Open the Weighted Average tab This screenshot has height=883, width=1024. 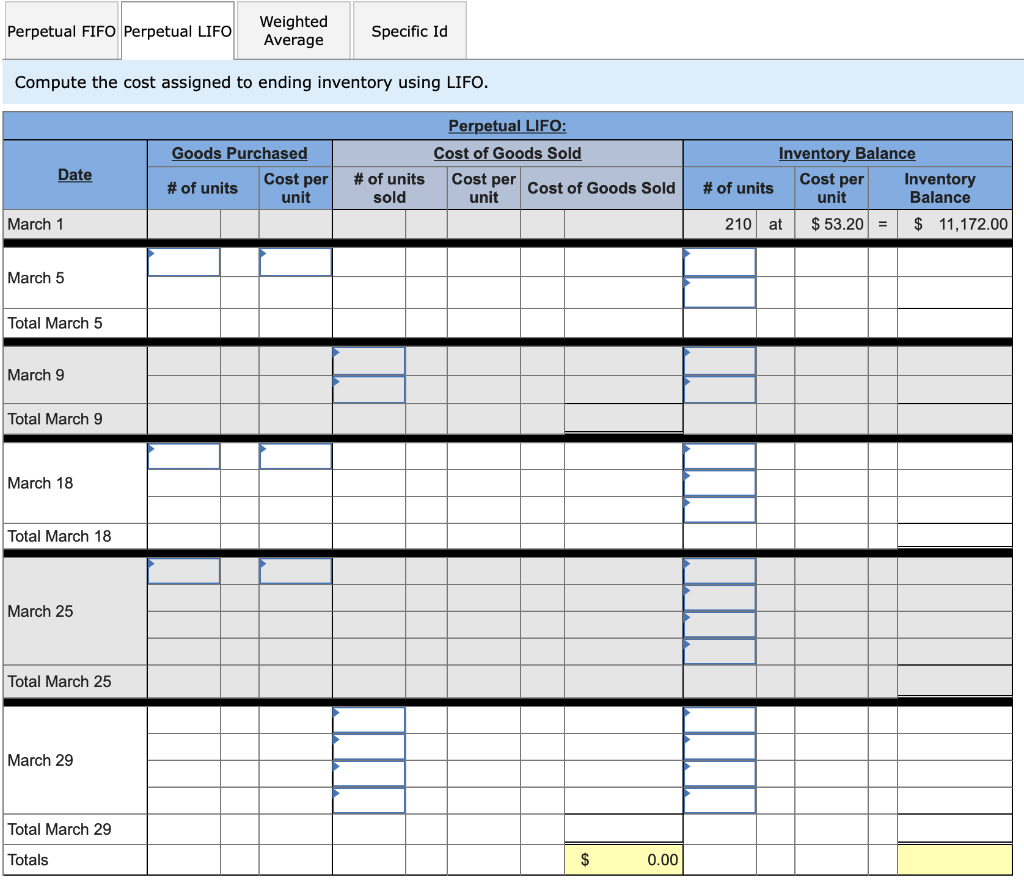tap(292, 30)
